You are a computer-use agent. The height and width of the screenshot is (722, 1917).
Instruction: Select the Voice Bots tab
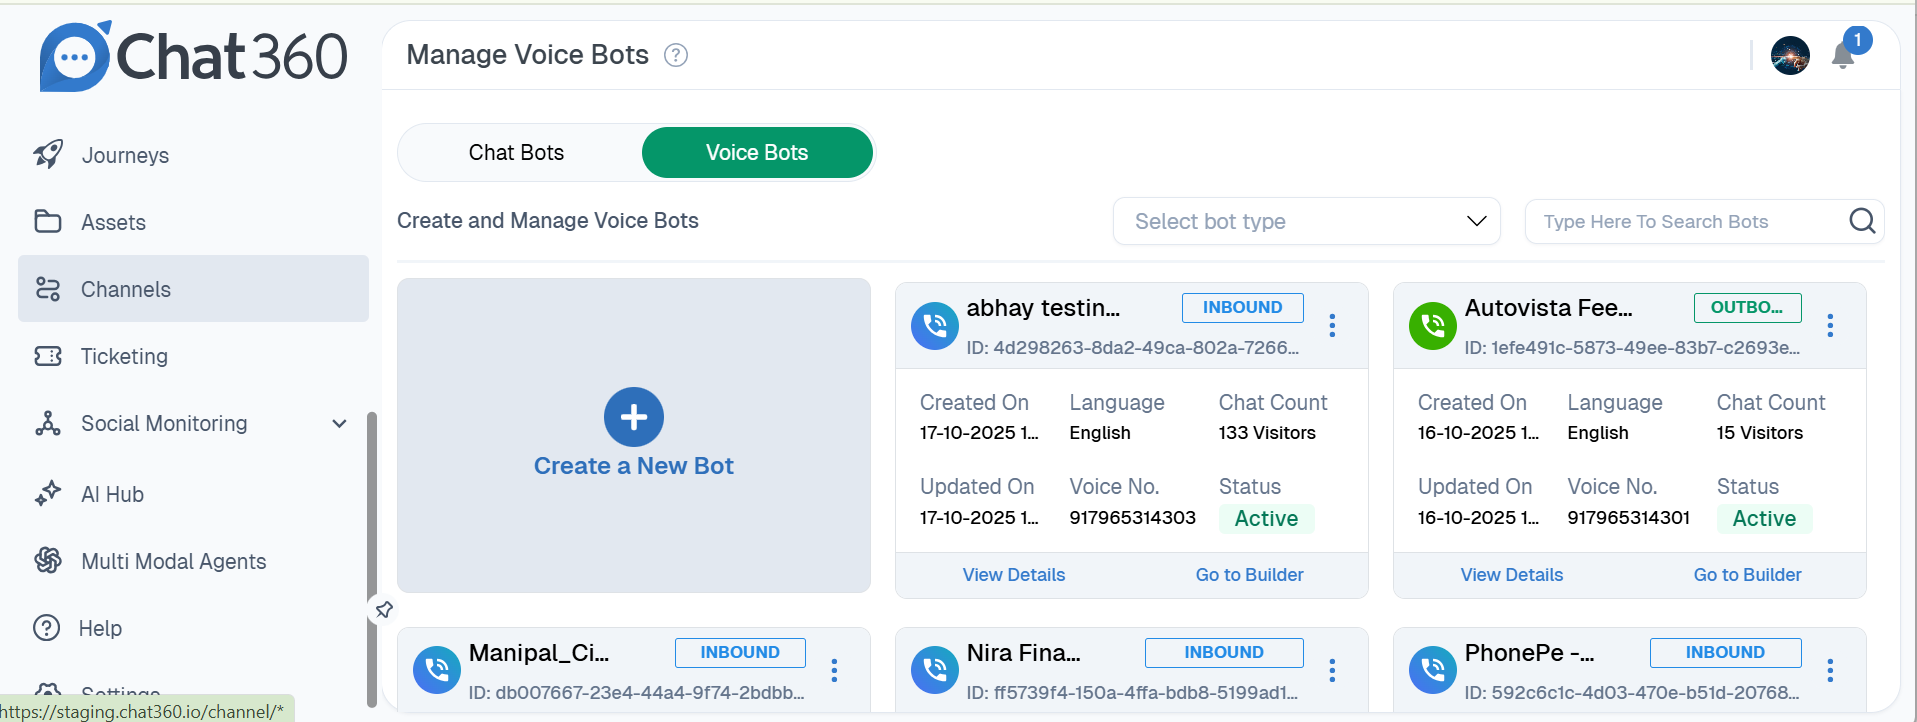(757, 153)
